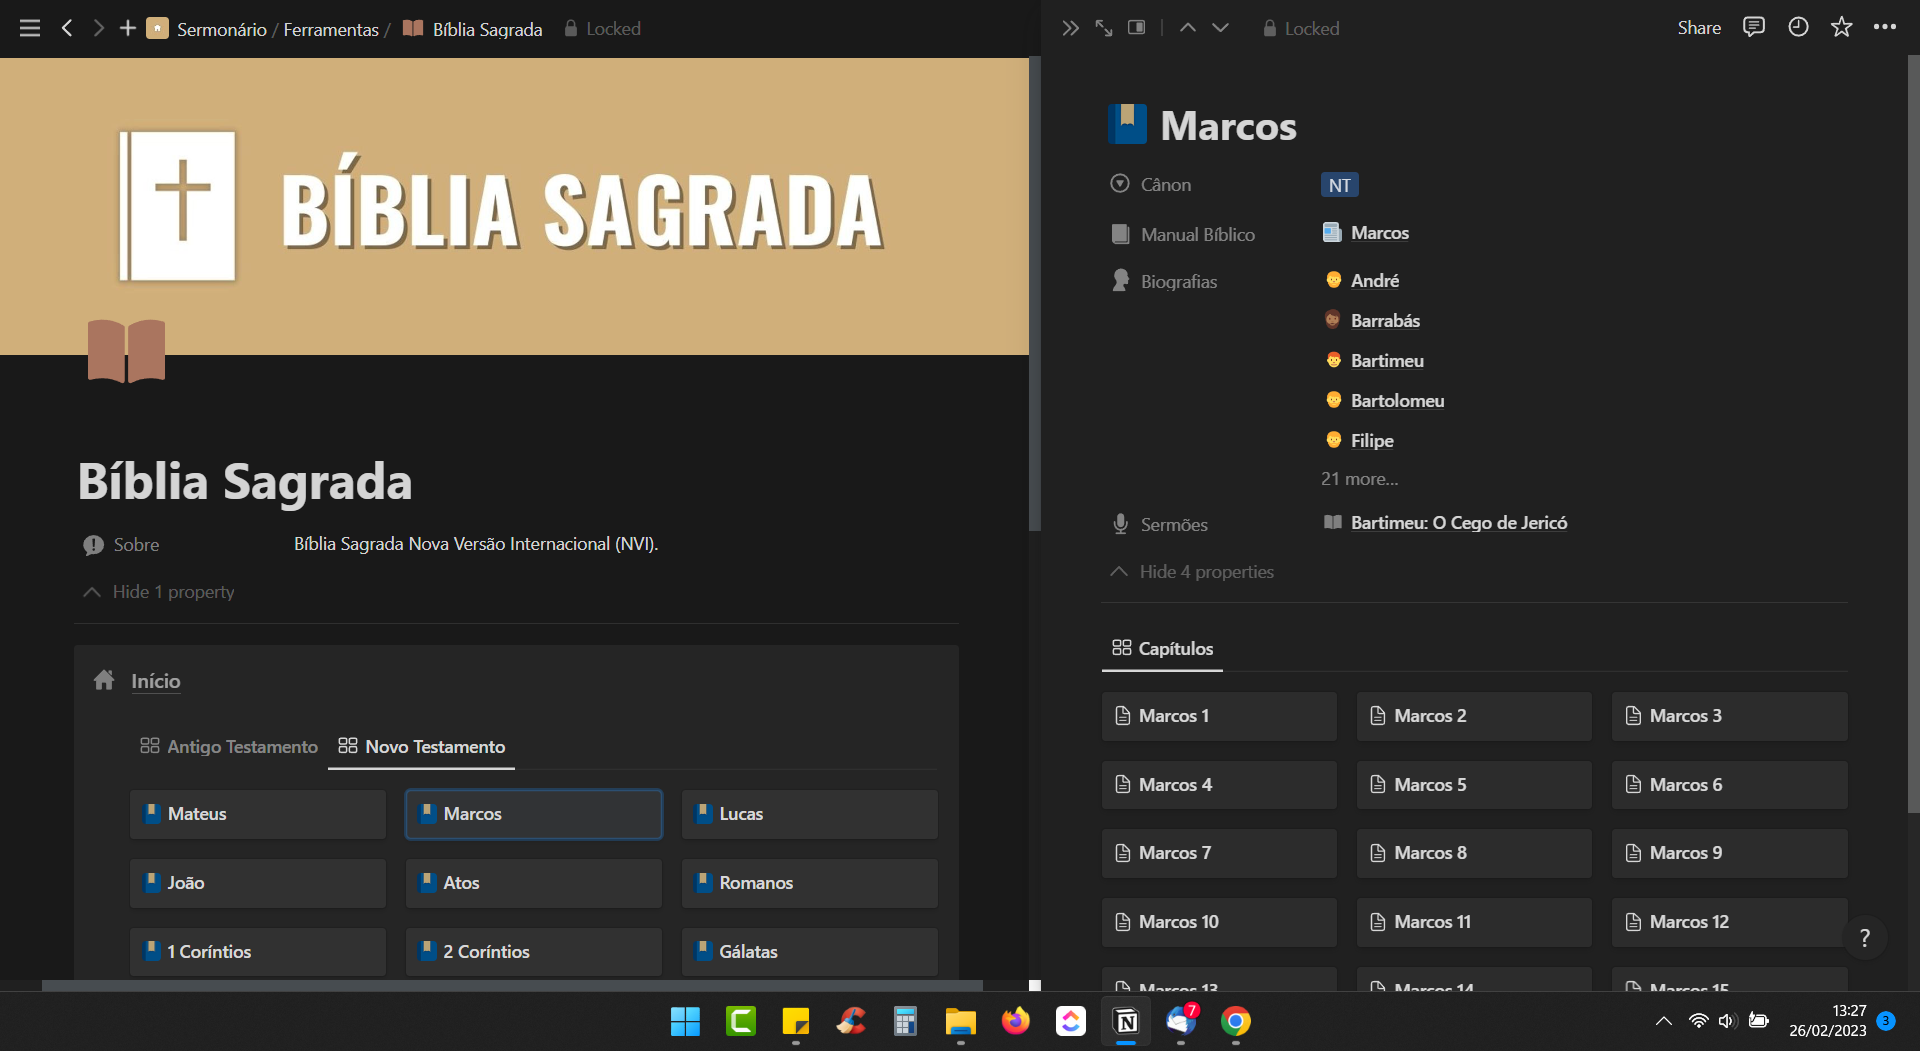Open the Mateus book card

[258, 814]
